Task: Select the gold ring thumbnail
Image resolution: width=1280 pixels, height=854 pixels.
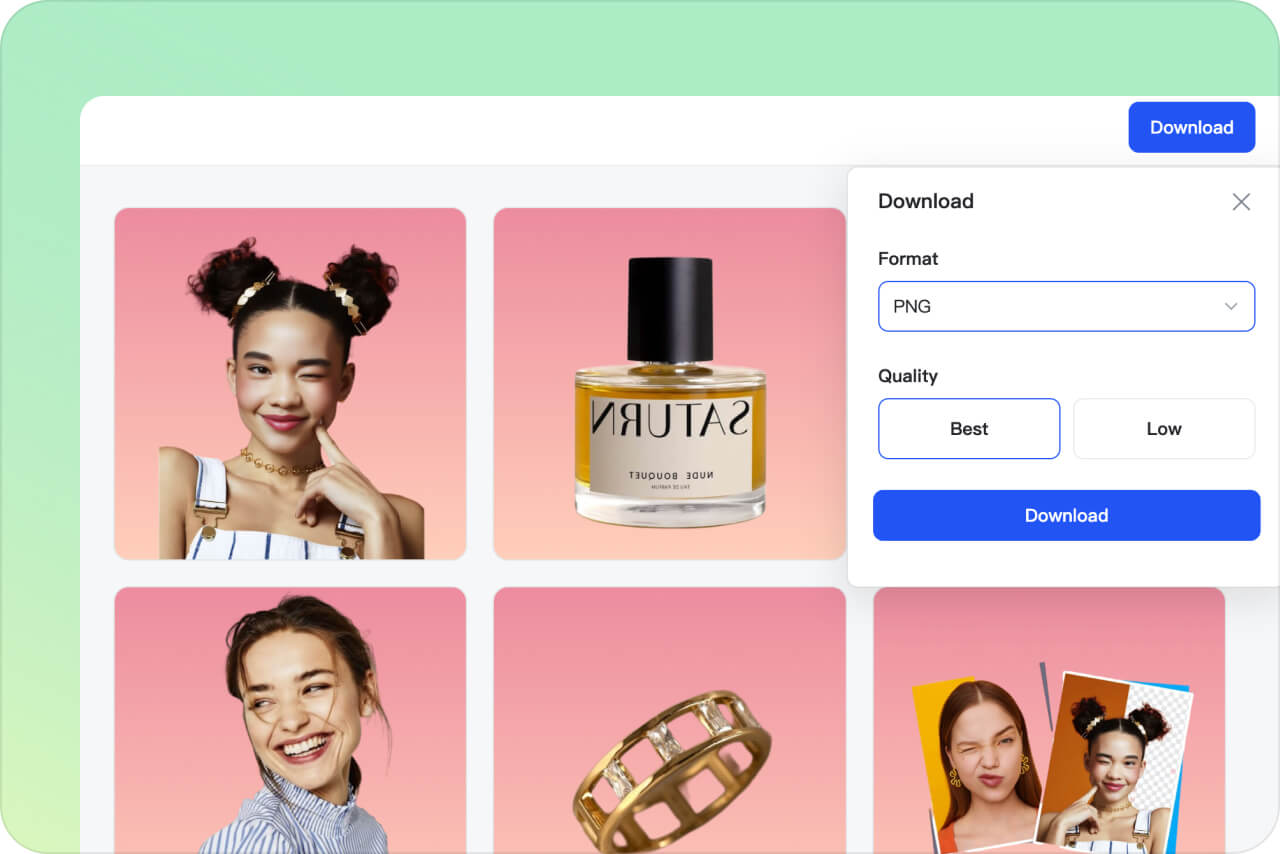Action: [x=669, y=720]
